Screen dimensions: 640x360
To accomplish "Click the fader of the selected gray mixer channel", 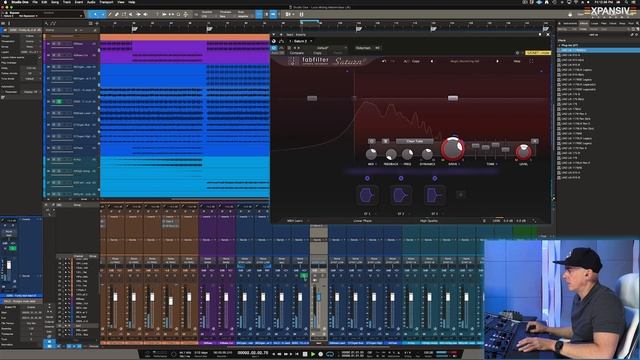I will tap(319, 298).
